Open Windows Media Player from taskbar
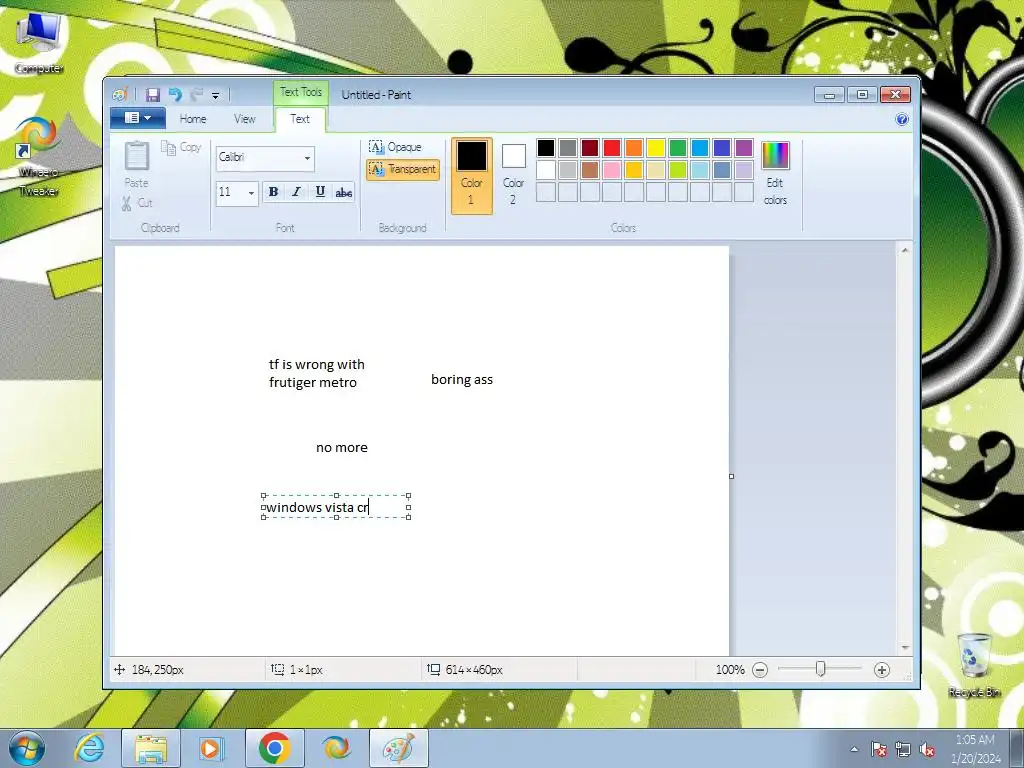 [x=211, y=748]
